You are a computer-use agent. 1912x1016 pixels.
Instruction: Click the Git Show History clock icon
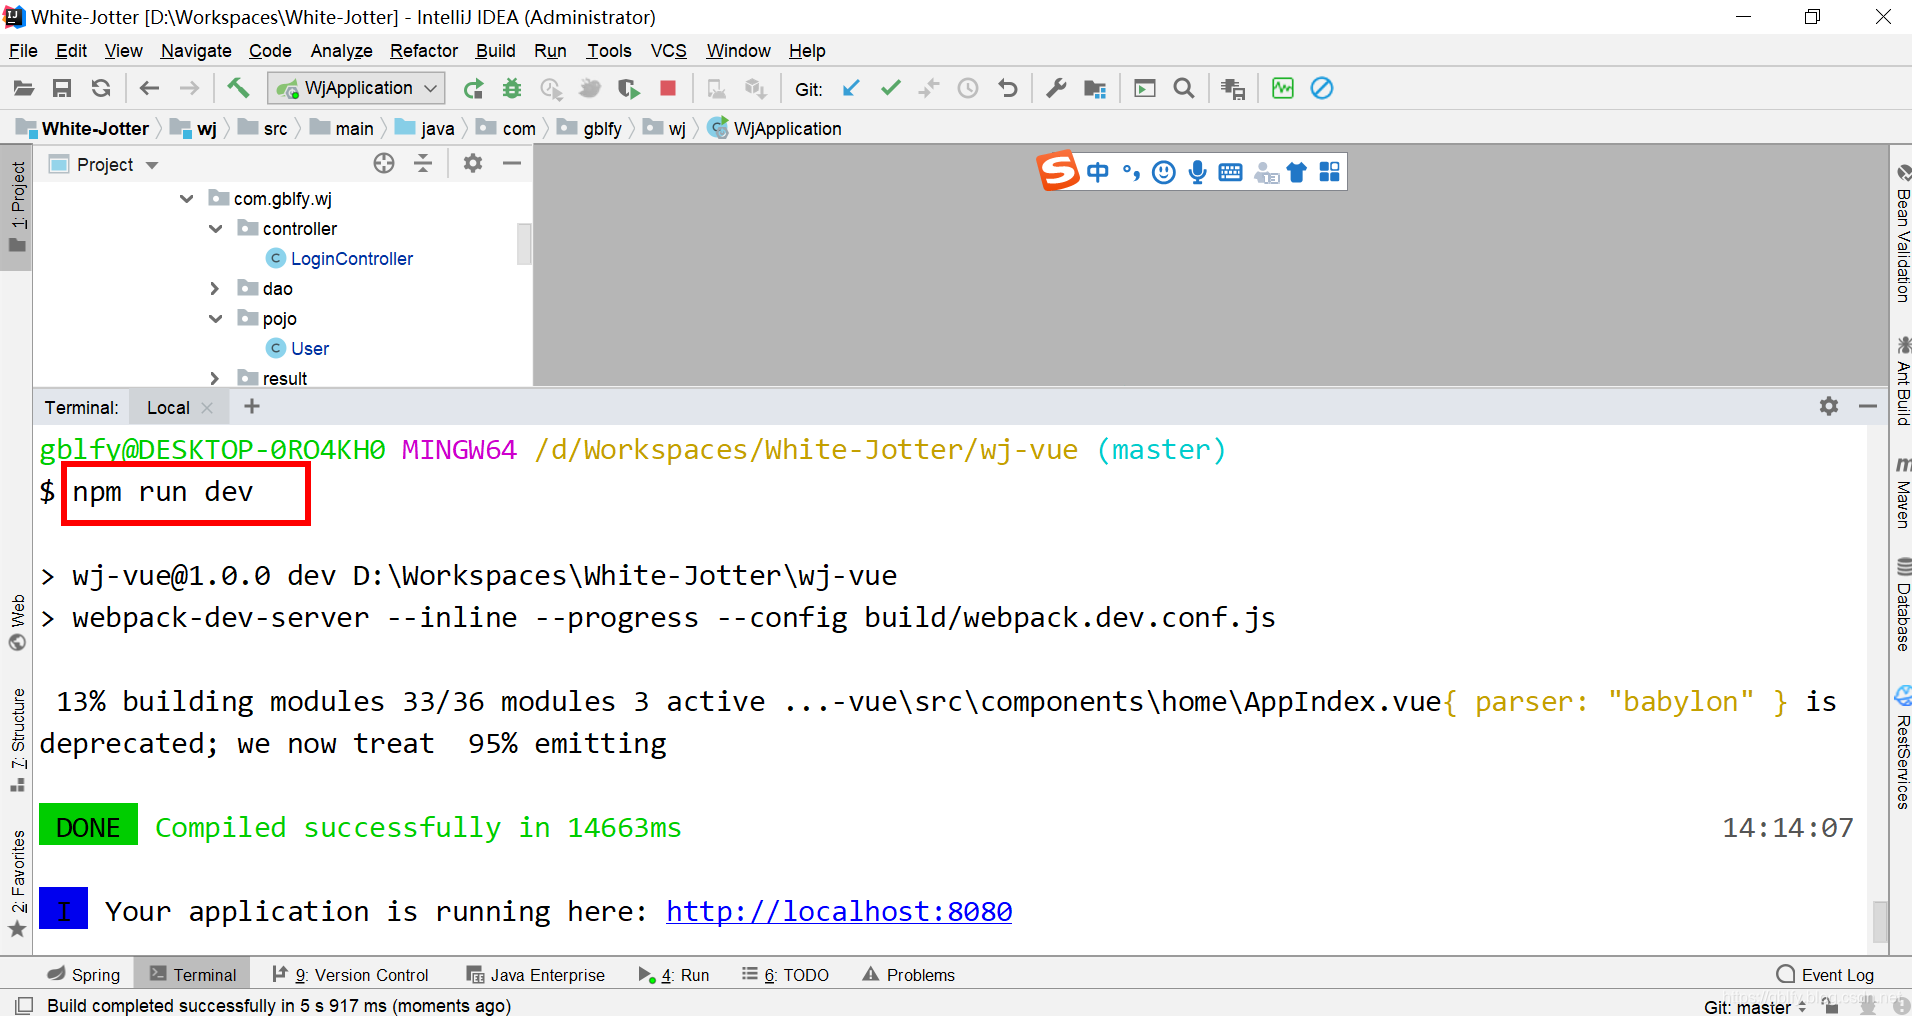tap(968, 89)
